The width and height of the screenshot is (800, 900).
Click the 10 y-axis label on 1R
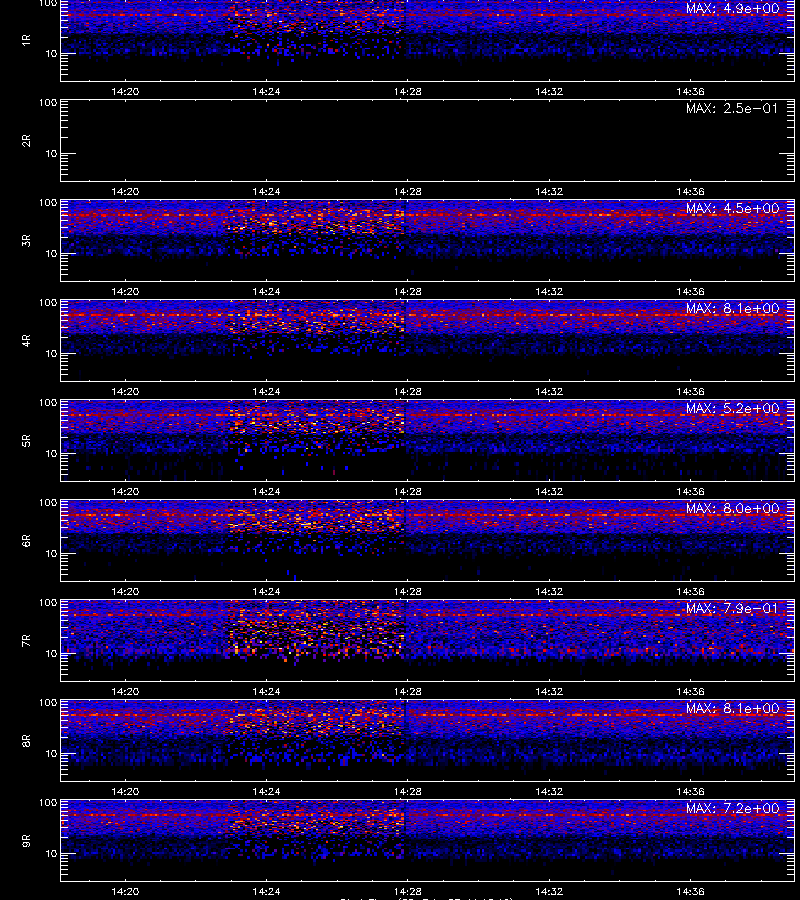pos(51,53)
